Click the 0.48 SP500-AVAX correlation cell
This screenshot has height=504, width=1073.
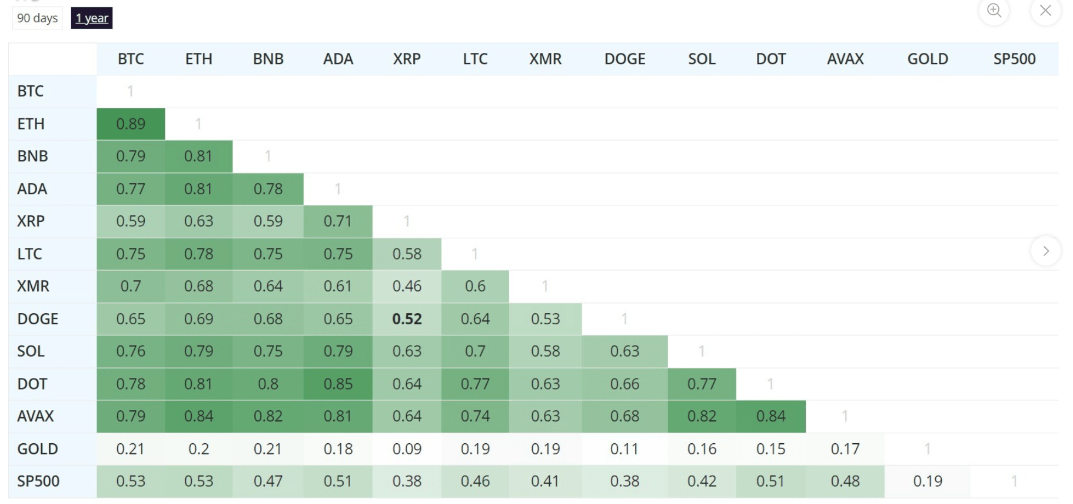point(845,481)
